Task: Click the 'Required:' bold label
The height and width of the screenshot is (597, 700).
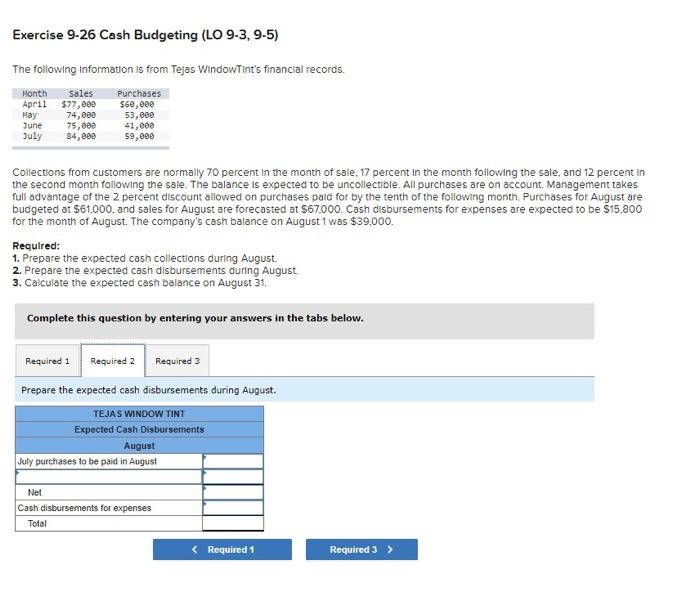Action: pos(36,246)
